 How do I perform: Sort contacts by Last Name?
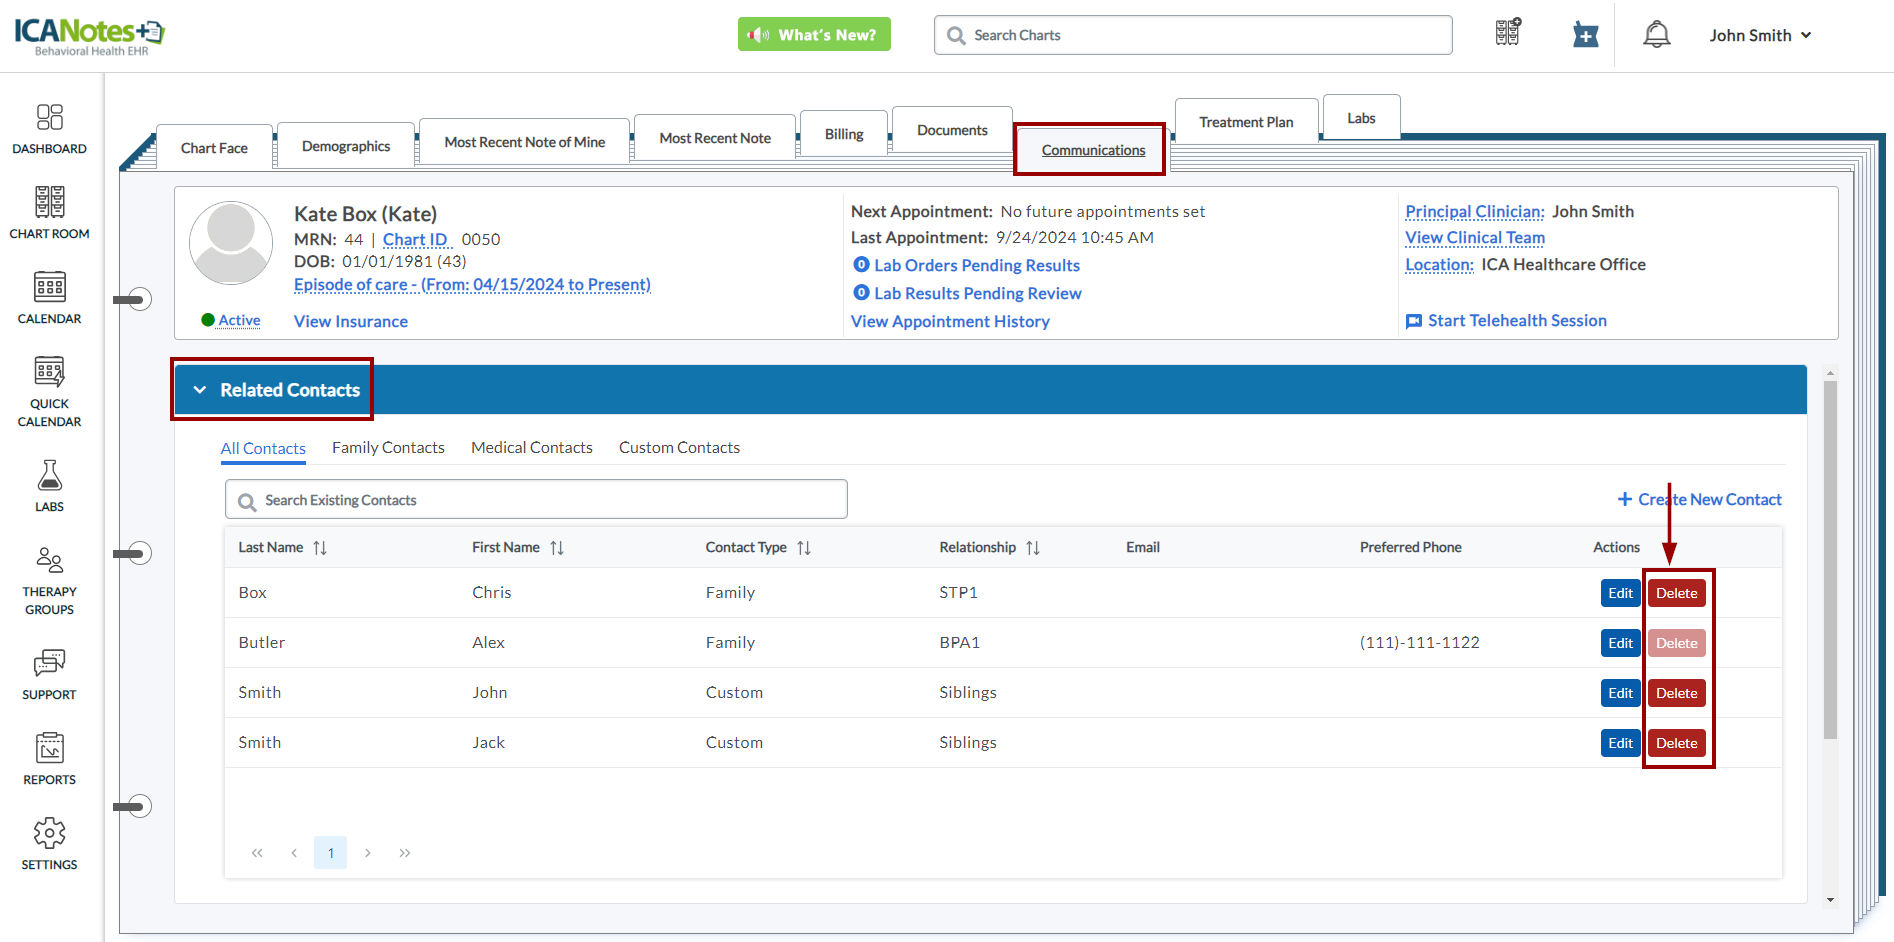(320, 548)
